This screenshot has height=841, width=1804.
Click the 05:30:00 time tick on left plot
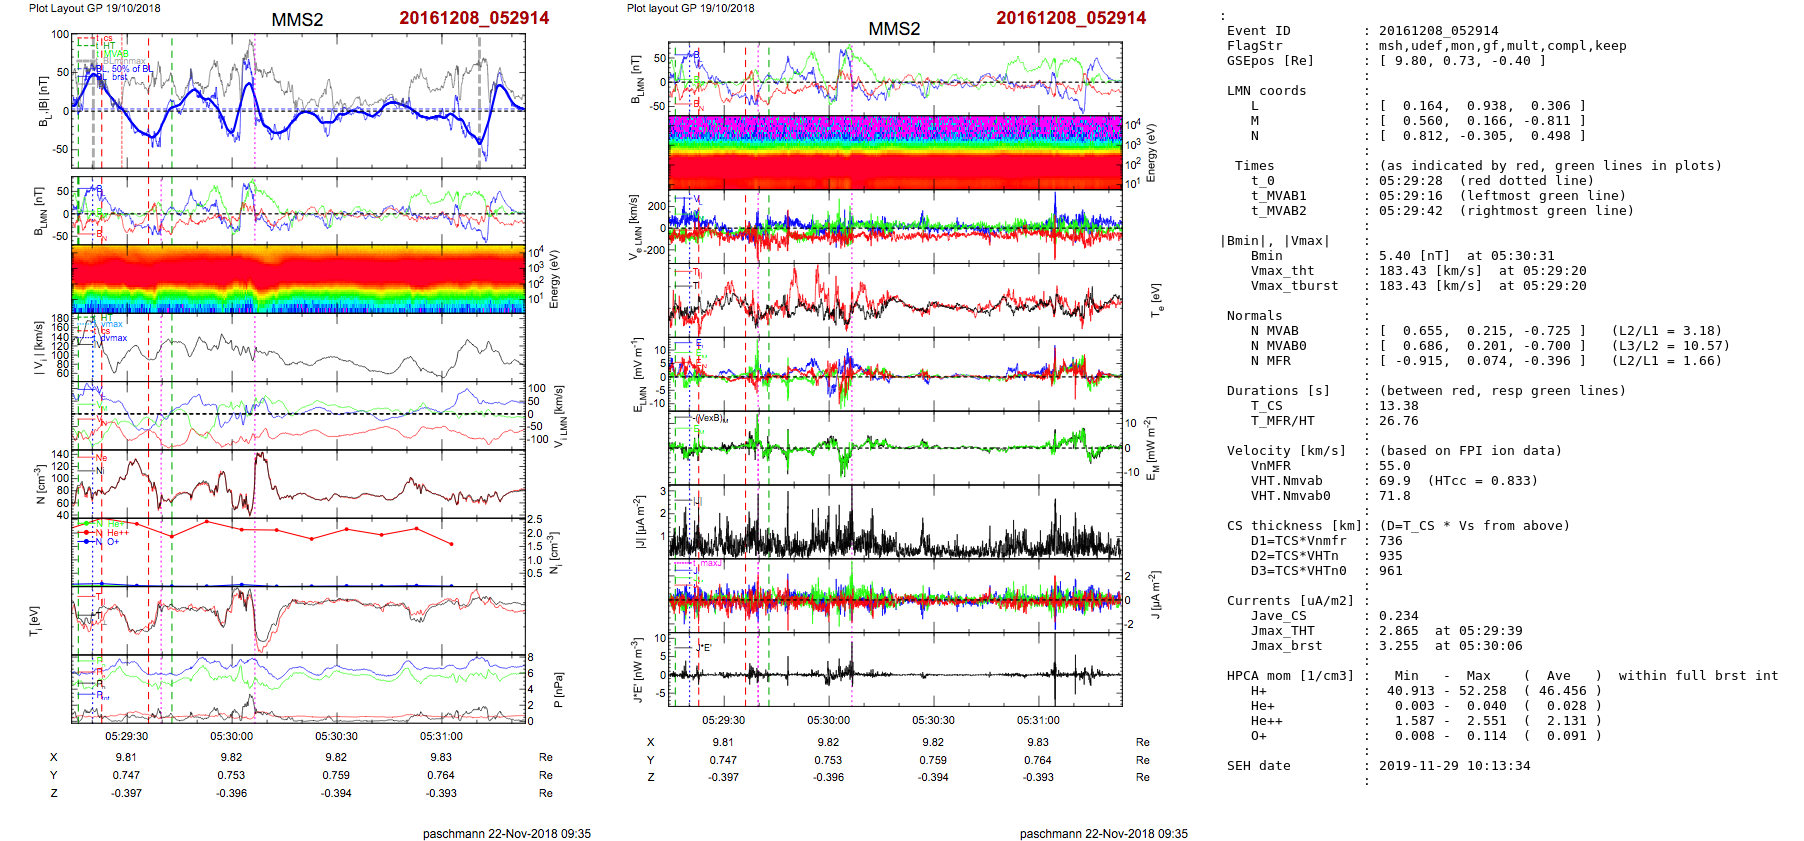coord(231,736)
